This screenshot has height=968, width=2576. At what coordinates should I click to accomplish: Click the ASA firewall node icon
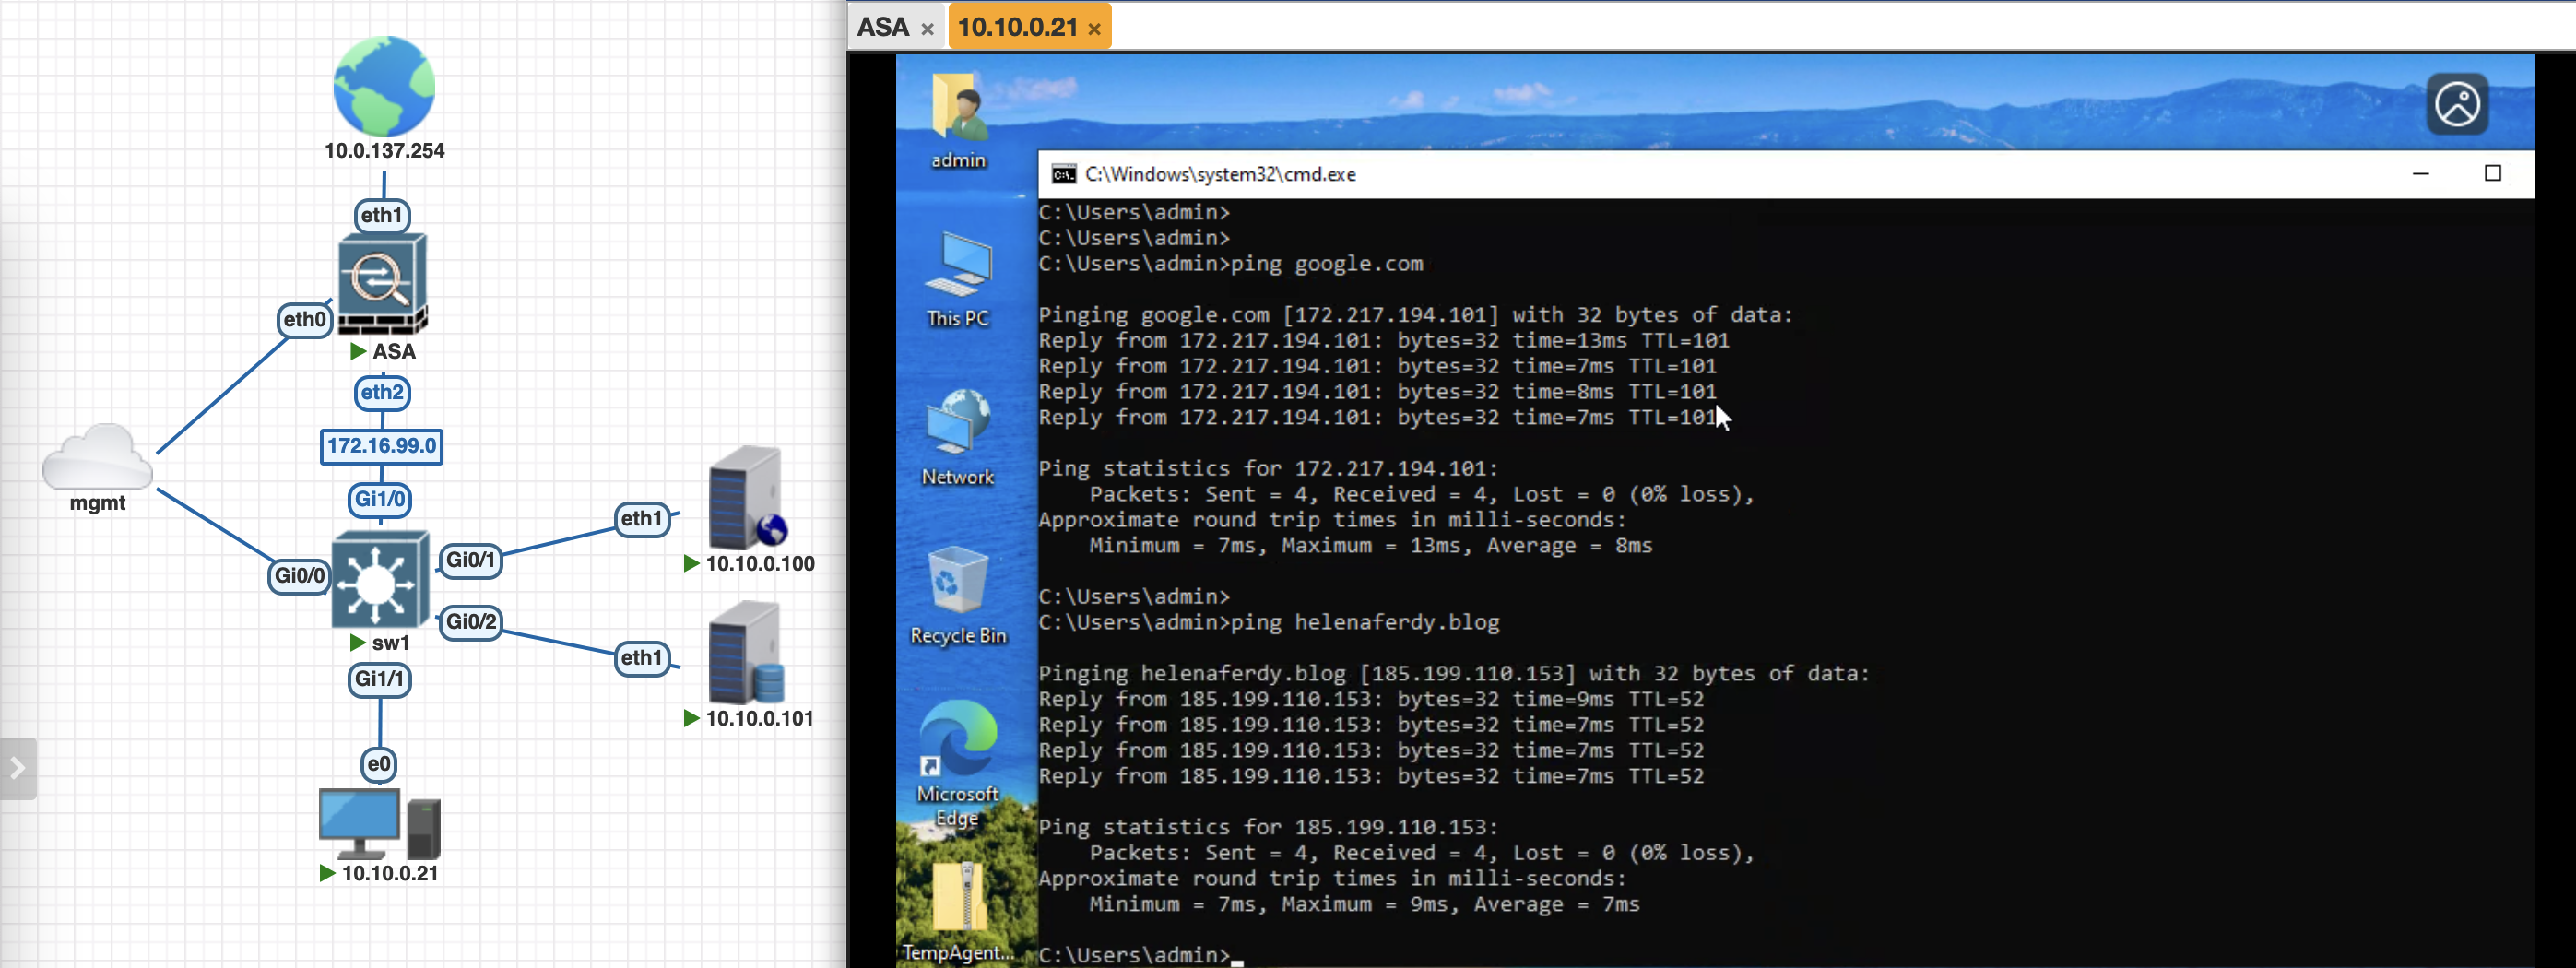coord(382,284)
